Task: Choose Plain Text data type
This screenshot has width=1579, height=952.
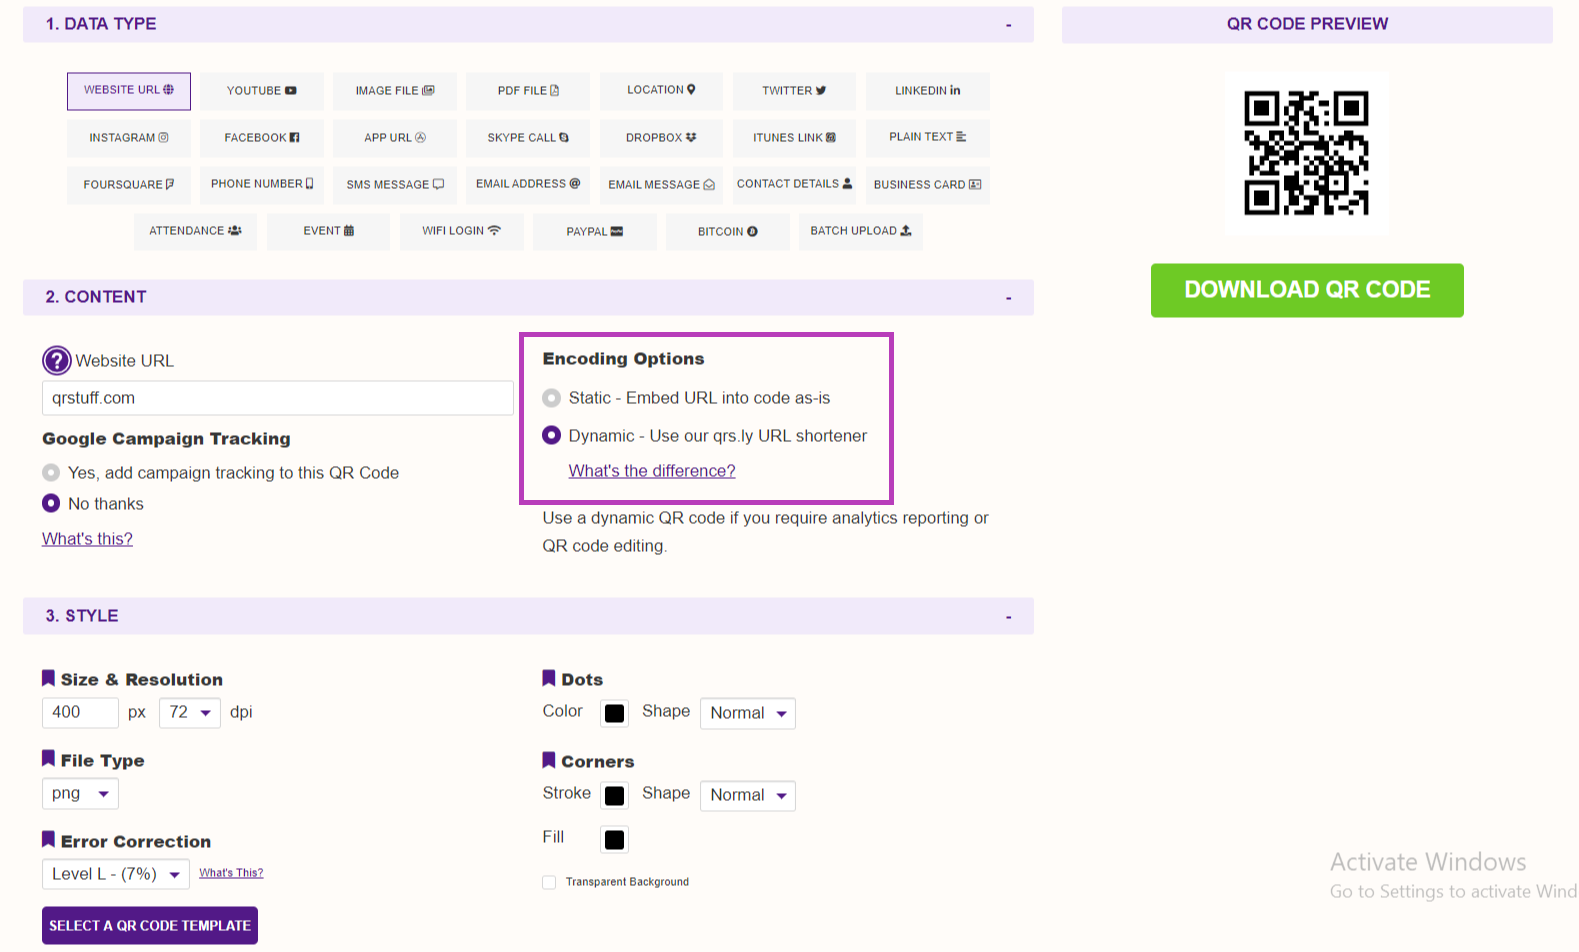Action: pyautogui.click(x=927, y=138)
